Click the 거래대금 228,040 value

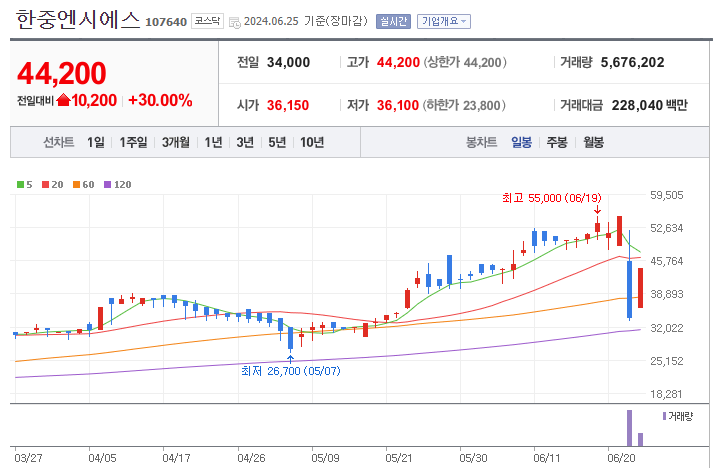638,106
